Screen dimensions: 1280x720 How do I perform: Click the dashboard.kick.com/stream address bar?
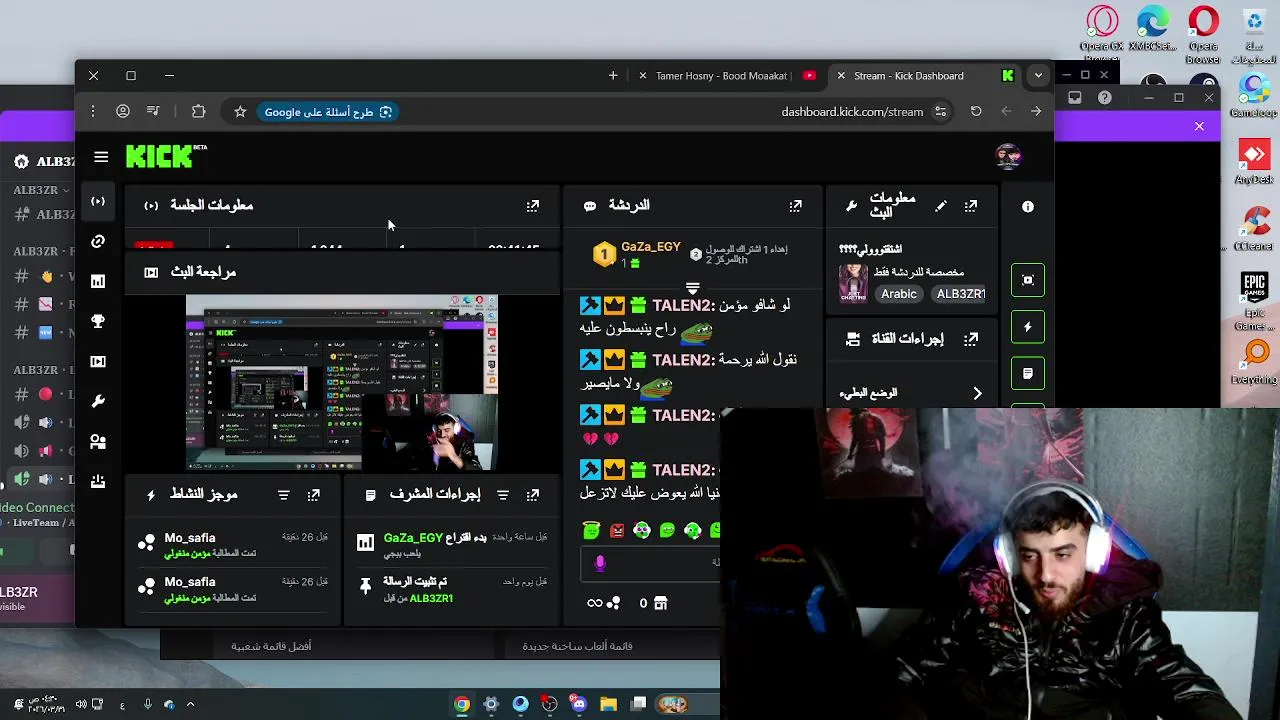pyautogui.click(x=852, y=112)
